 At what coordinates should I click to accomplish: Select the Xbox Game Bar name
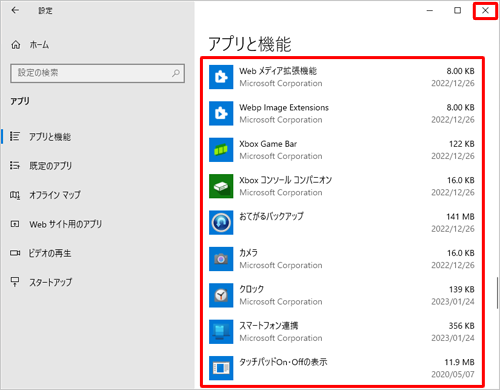(268, 144)
